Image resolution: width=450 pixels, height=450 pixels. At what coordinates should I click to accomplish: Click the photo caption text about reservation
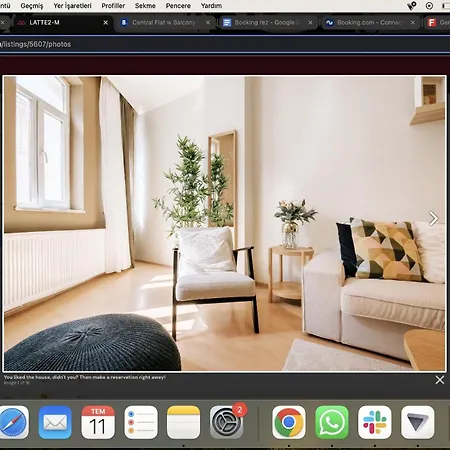pos(85,377)
